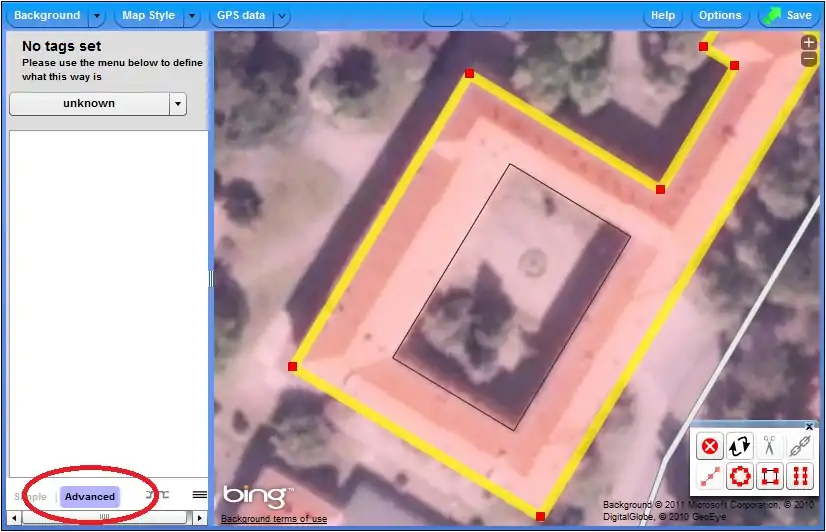Screen dimensions: 826x532
Task: Zoom out with the minus button
Action: coord(809,59)
